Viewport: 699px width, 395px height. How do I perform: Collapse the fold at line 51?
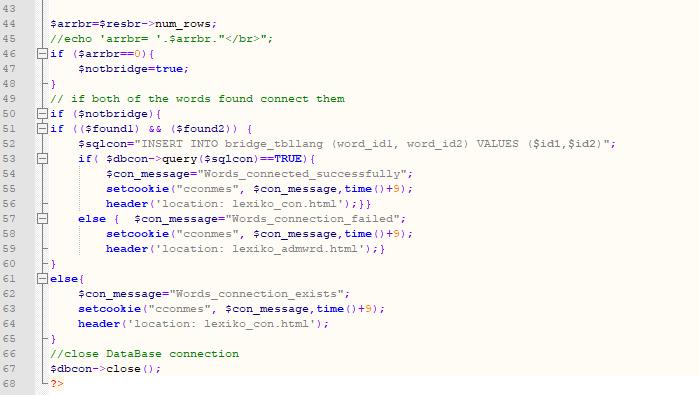(x=42, y=129)
